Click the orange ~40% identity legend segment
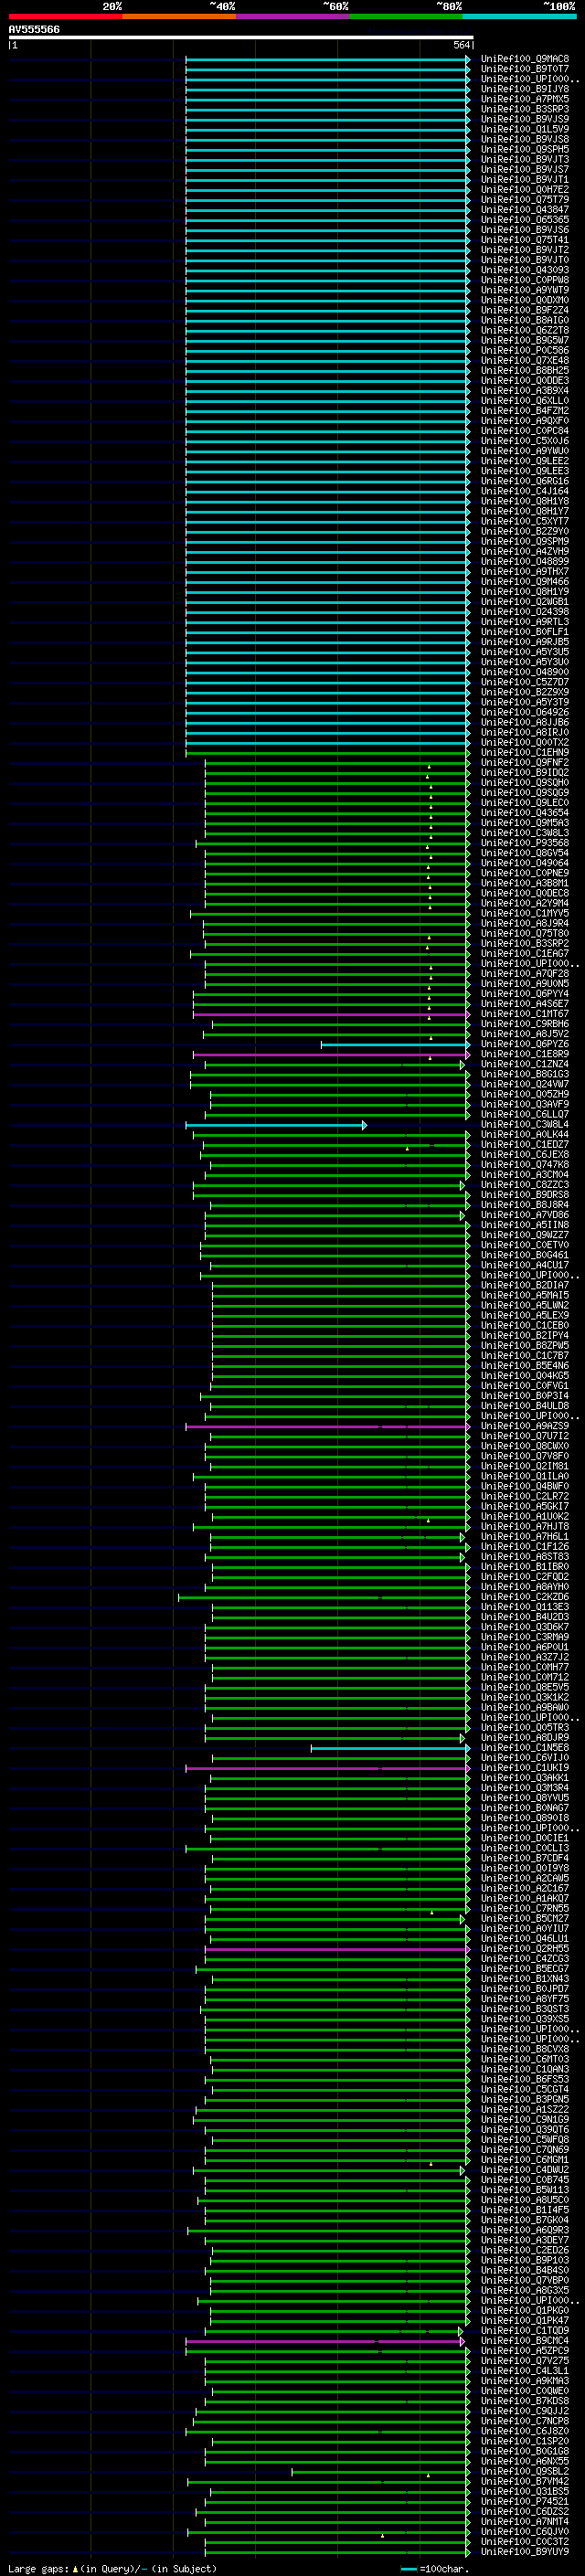Viewport: 585px width, 2576px height. pyautogui.click(x=179, y=16)
